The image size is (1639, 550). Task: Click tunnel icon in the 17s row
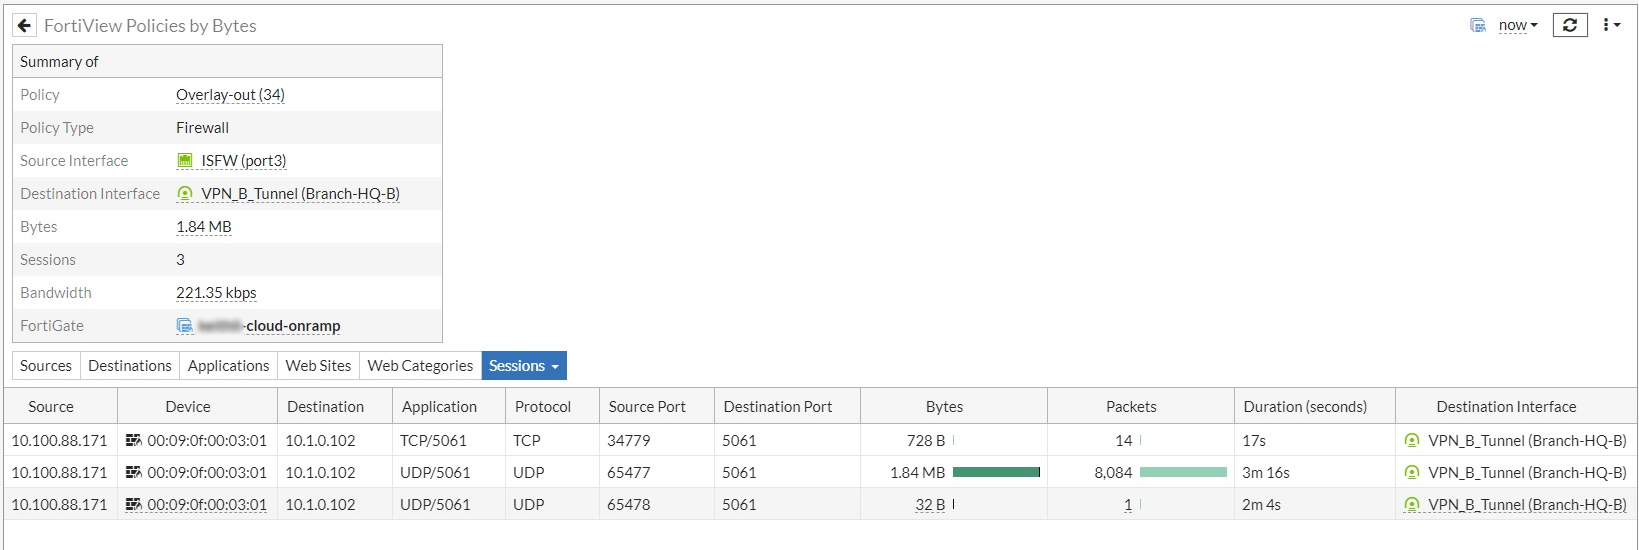click(x=1412, y=440)
